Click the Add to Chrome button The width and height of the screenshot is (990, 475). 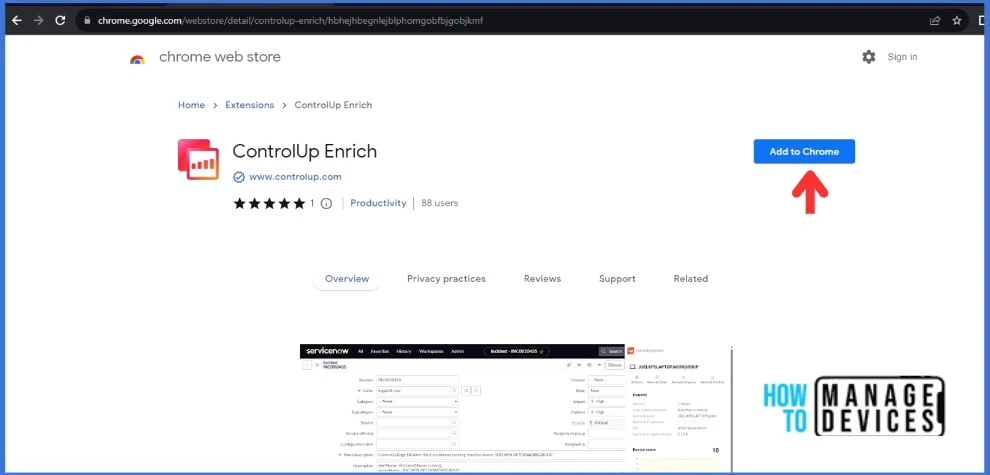[x=804, y=152]
